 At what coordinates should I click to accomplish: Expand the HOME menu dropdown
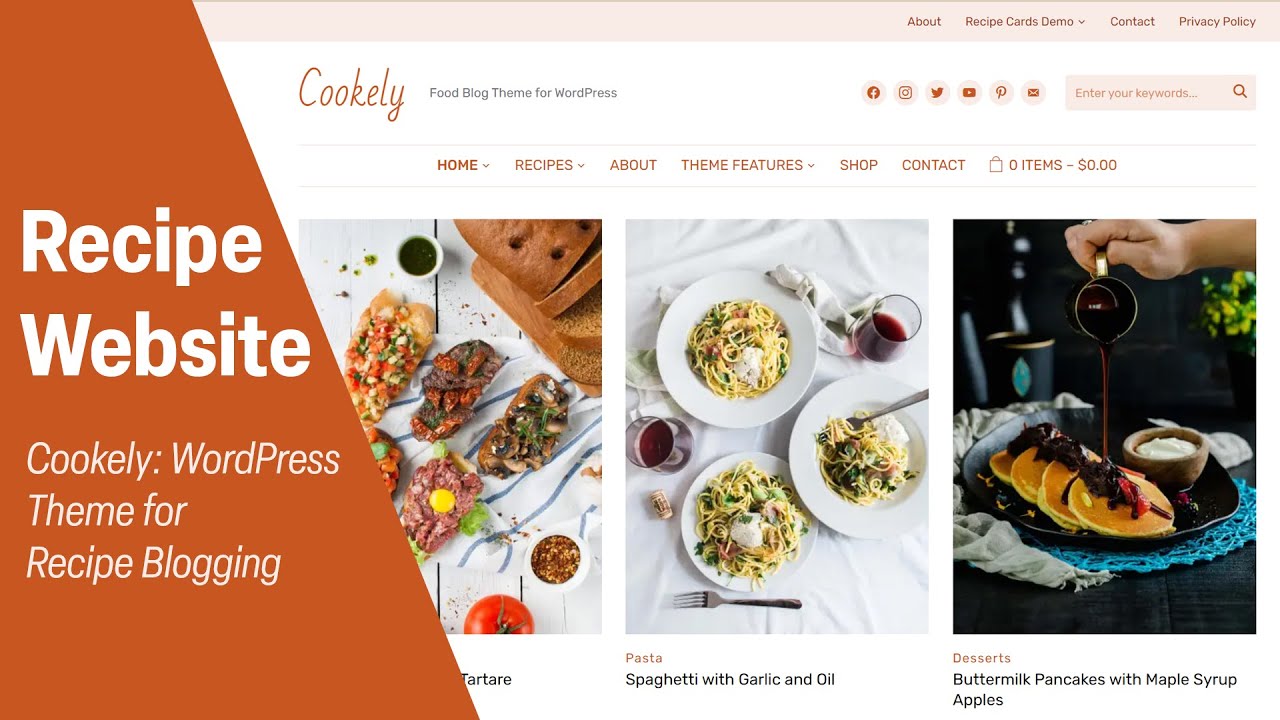[463, 165]
